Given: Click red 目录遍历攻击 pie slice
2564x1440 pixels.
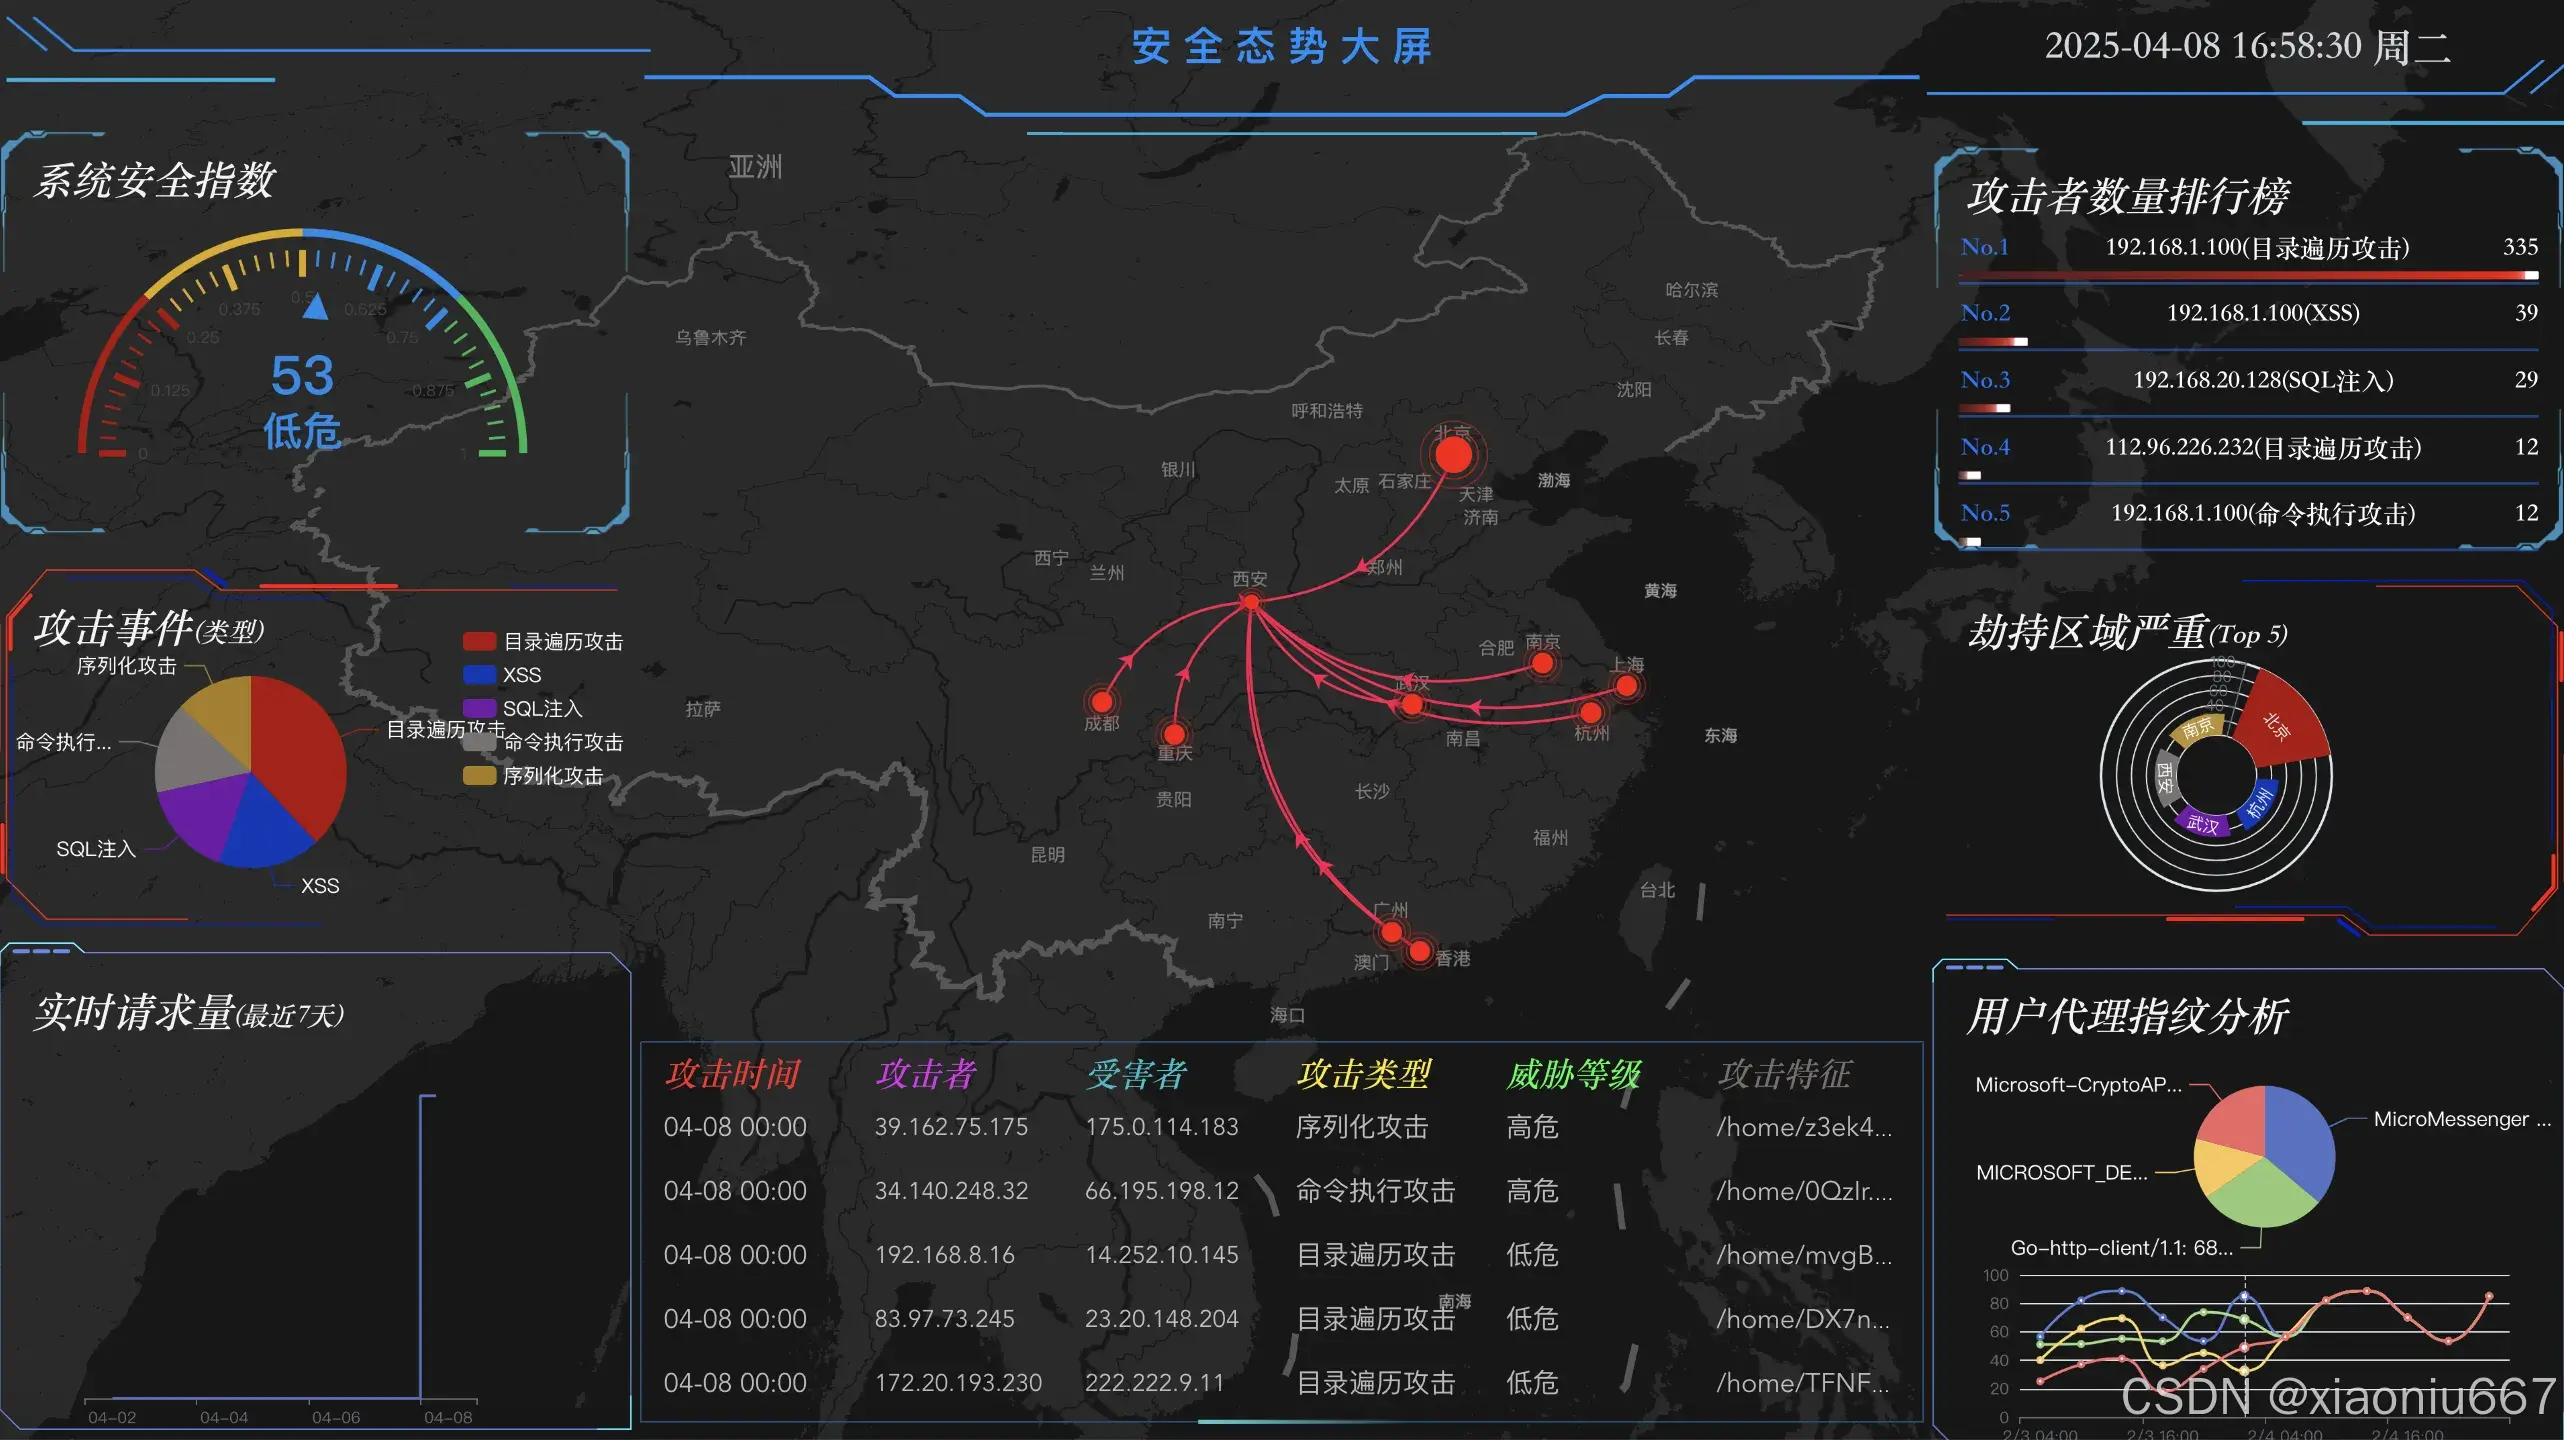Looking at the screenshot, I should (299, 750).
